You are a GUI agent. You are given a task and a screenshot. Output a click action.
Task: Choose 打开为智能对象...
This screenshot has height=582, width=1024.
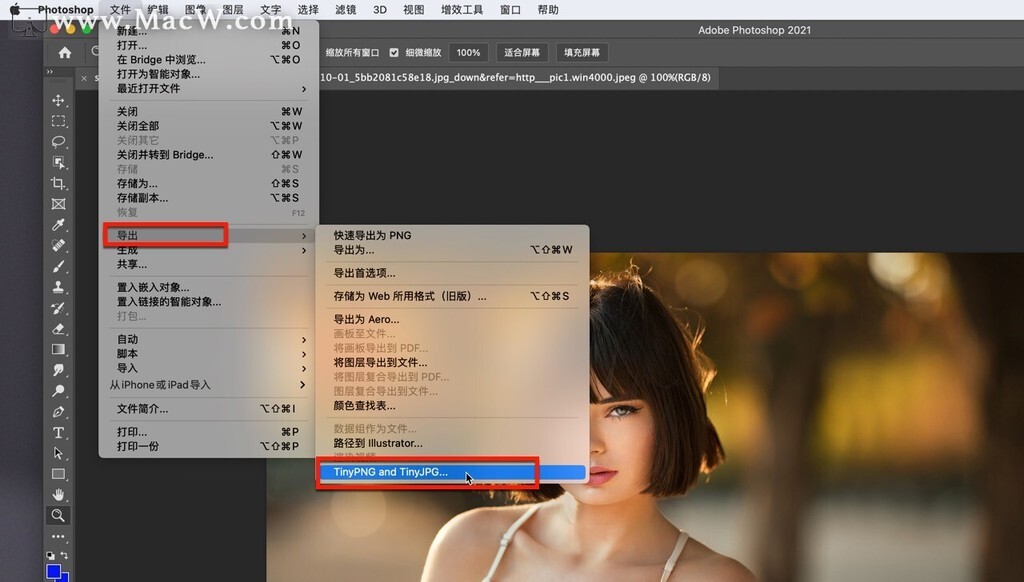(x=209, y=74)
